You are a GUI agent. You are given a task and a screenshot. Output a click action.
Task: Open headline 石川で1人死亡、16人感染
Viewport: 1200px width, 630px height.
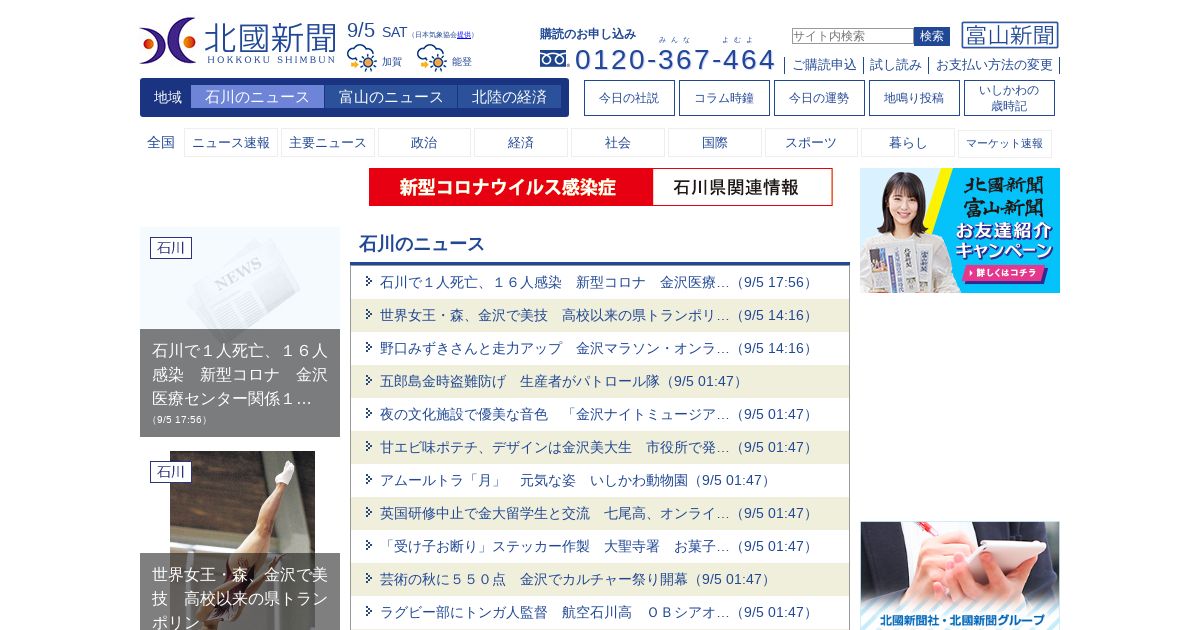click(598, 282)
